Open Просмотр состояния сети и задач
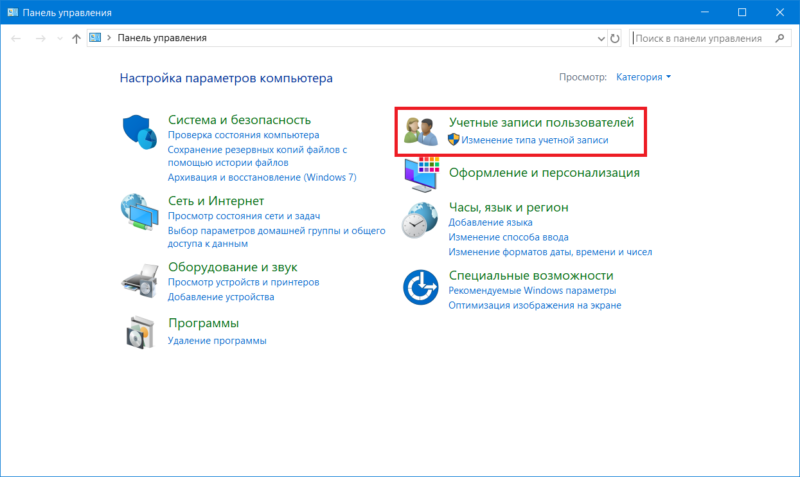800x477 pixels. (244, 216)
